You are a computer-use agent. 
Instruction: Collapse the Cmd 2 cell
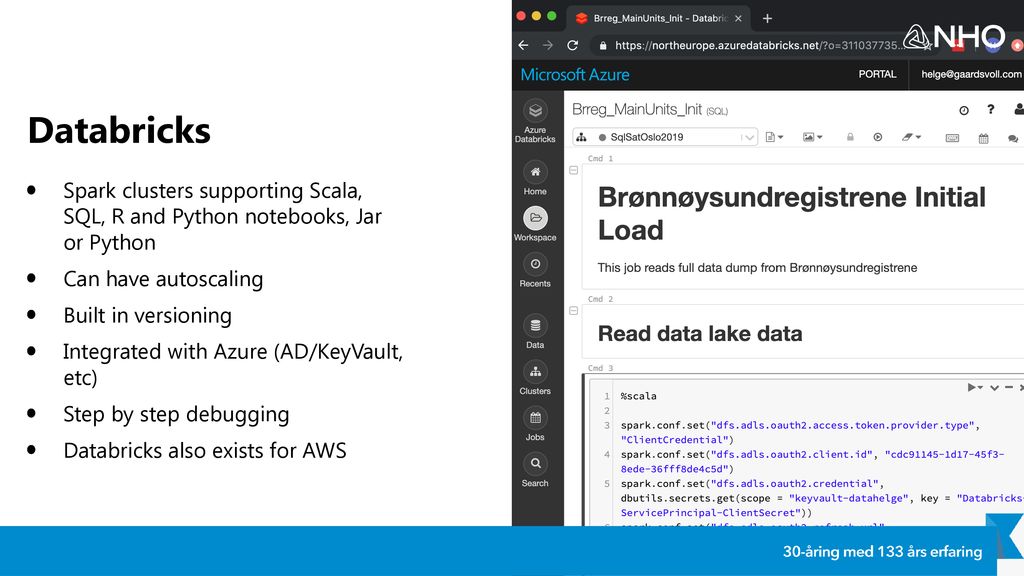573,311
